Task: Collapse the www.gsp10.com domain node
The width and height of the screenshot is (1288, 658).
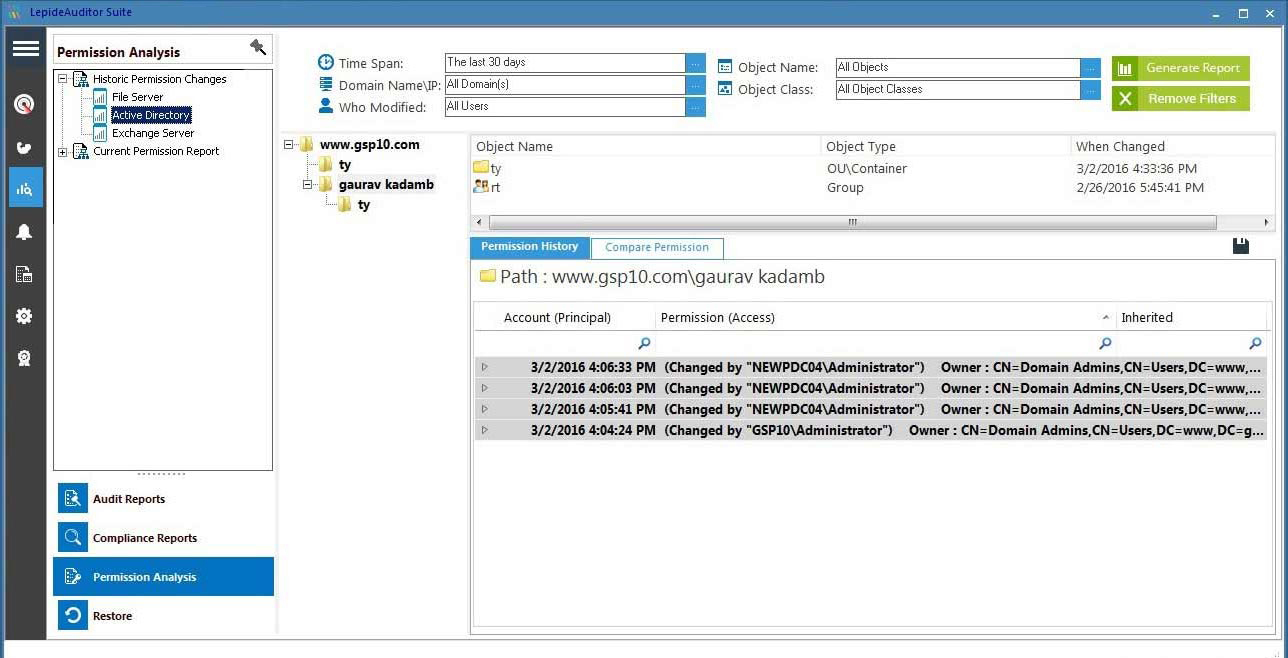Action: click(289, 144)
